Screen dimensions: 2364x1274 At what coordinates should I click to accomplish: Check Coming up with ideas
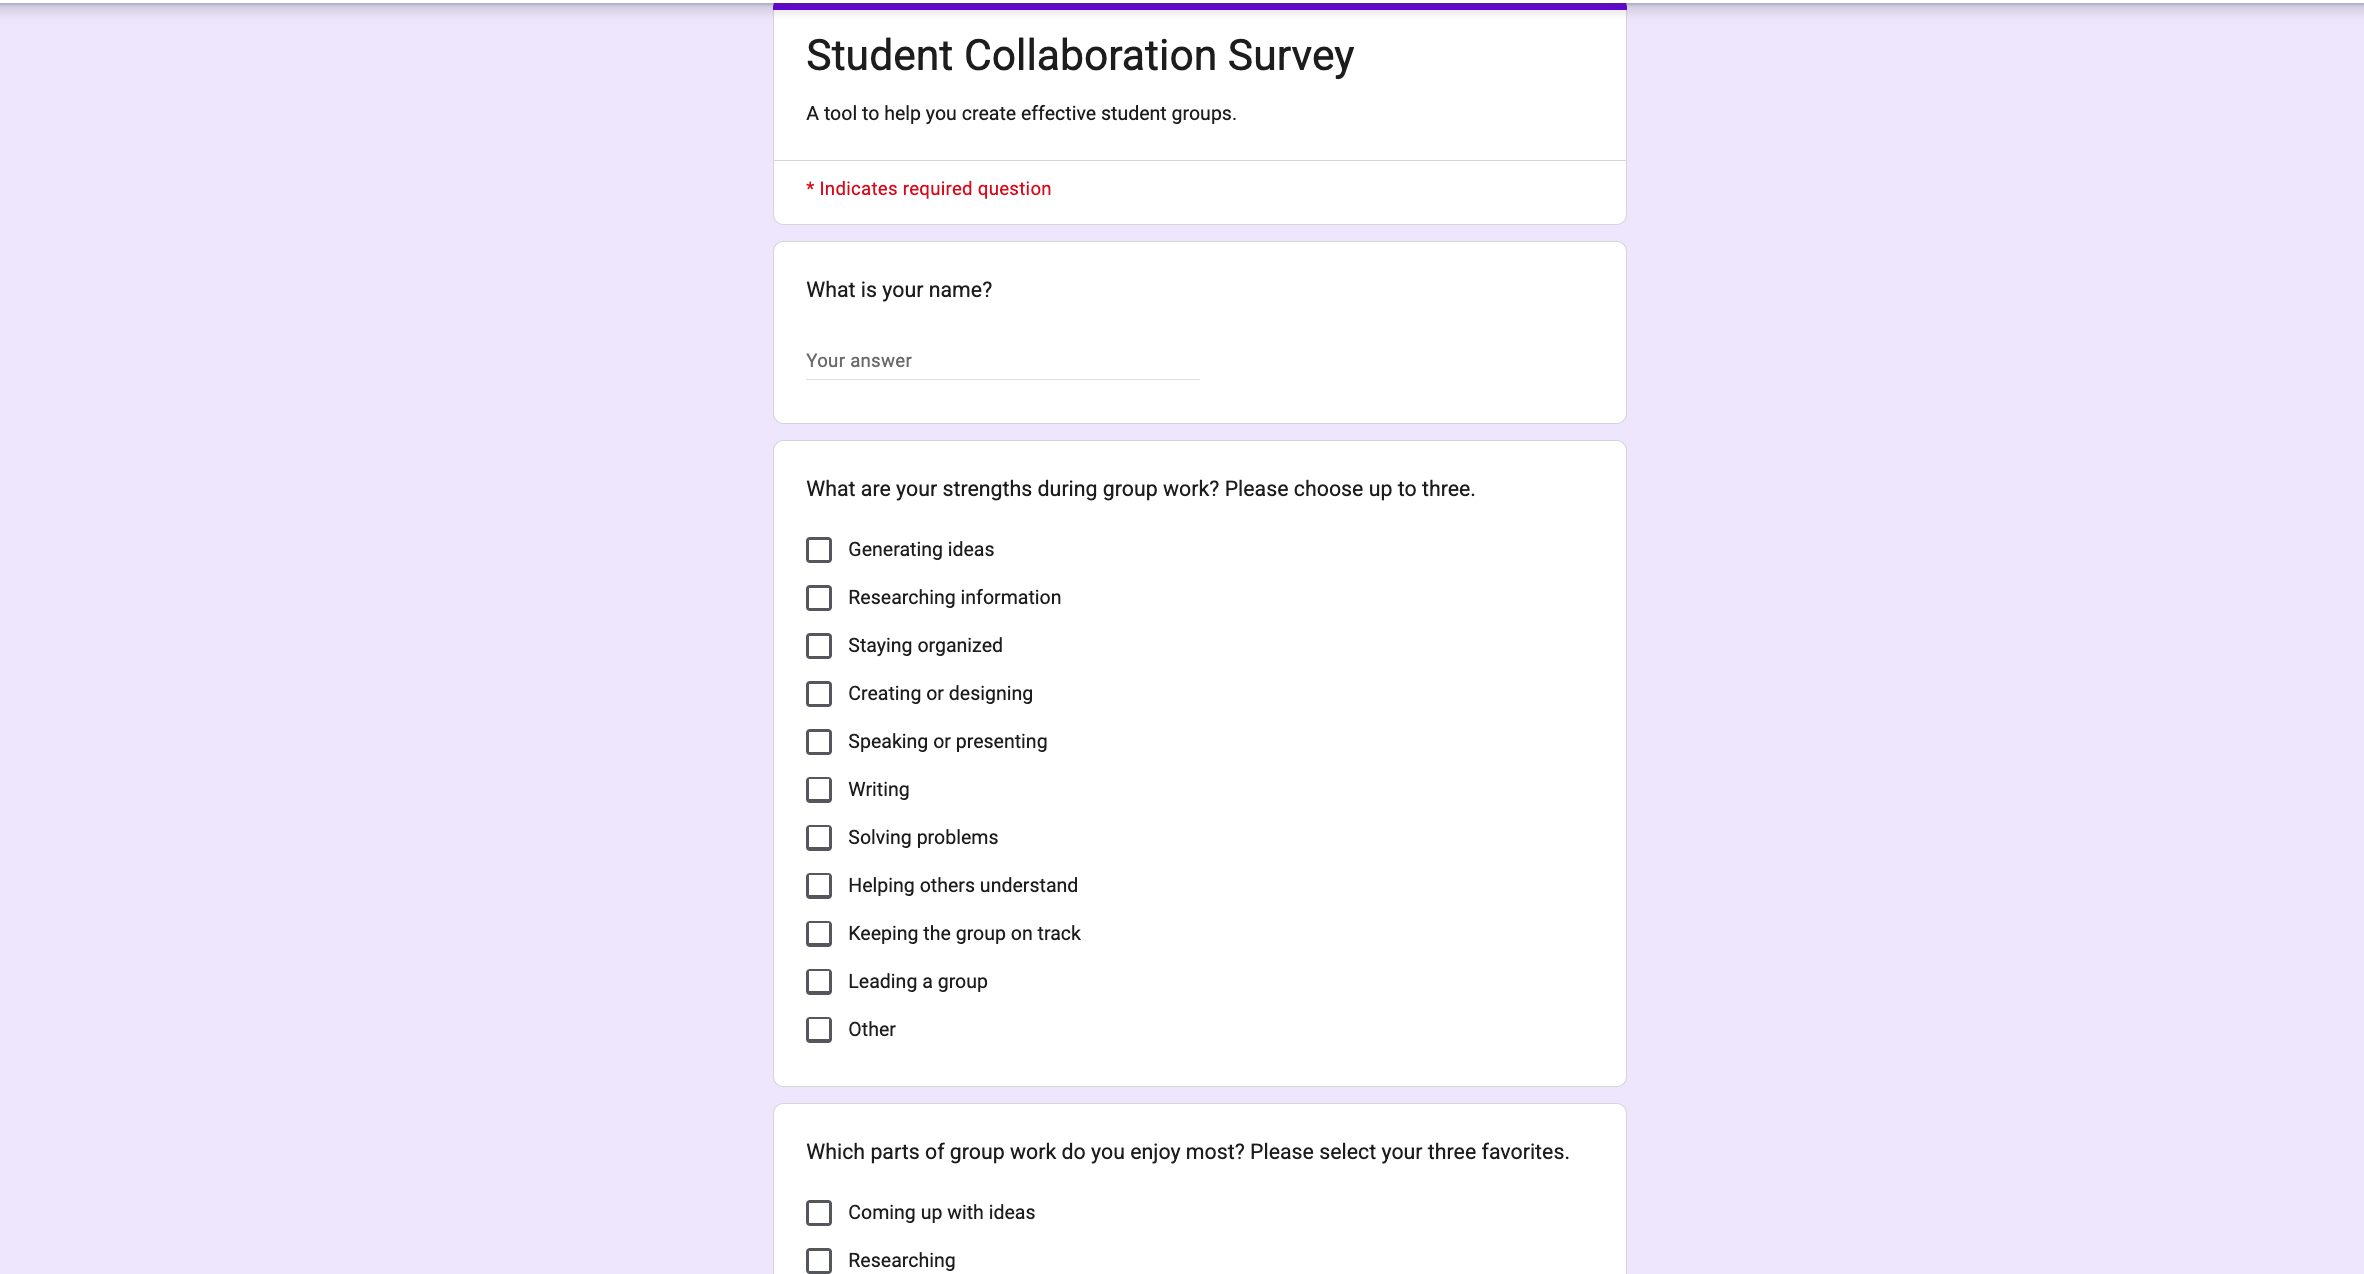[819, 1213]
